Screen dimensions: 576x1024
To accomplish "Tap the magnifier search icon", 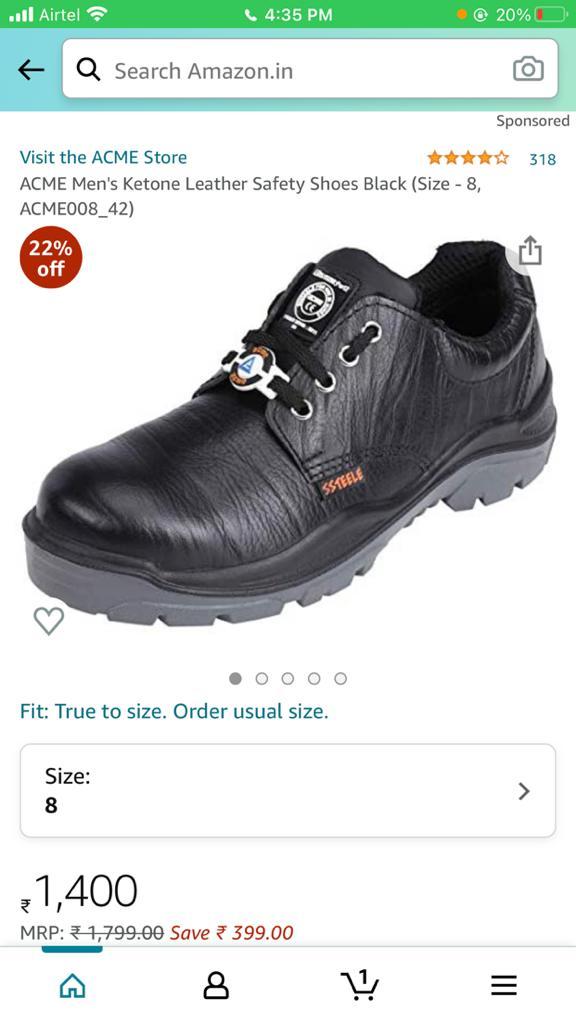I will pos(88,69).
